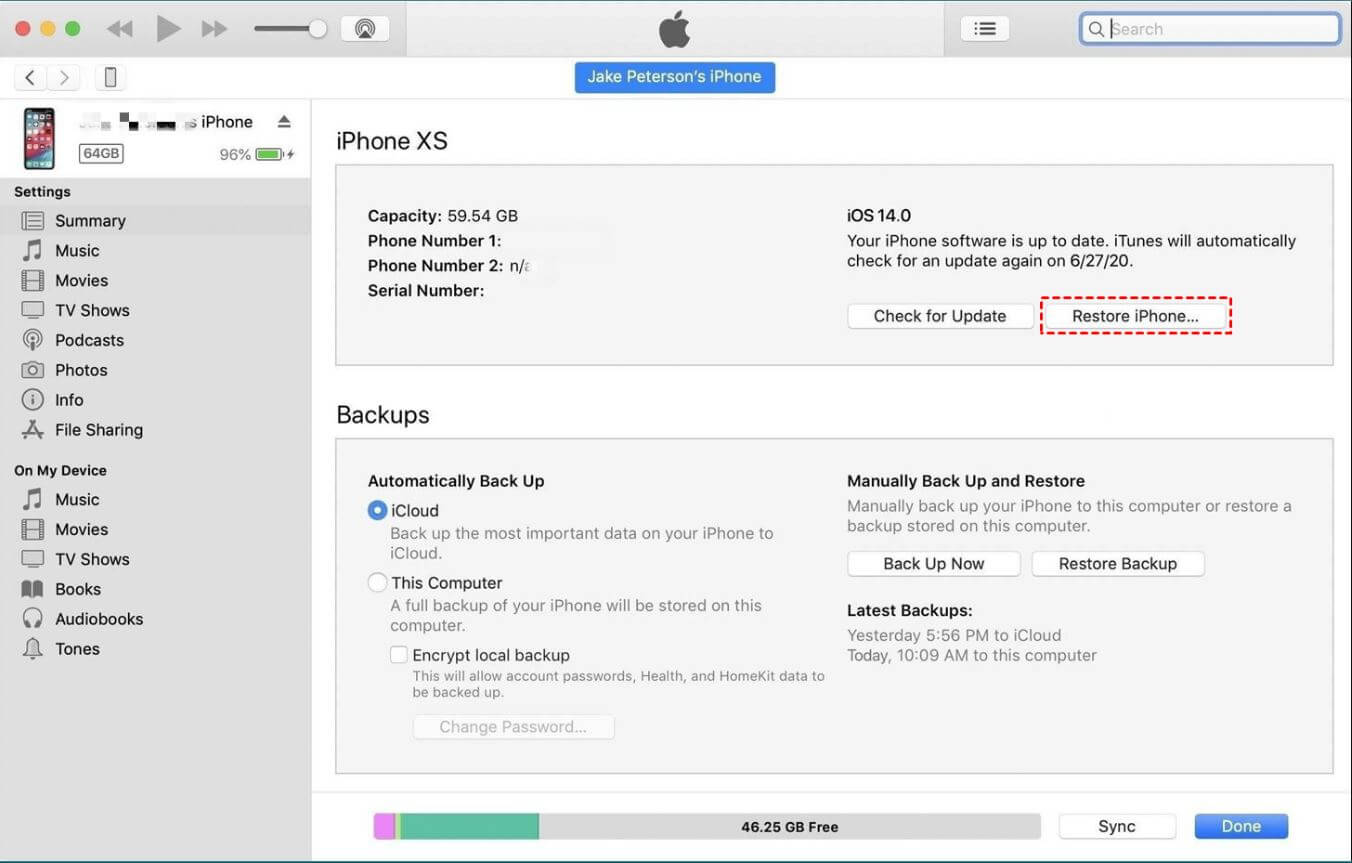Click the rewind previous track button
This screenshot has width=1352, height=863.
tap(120, 29)
